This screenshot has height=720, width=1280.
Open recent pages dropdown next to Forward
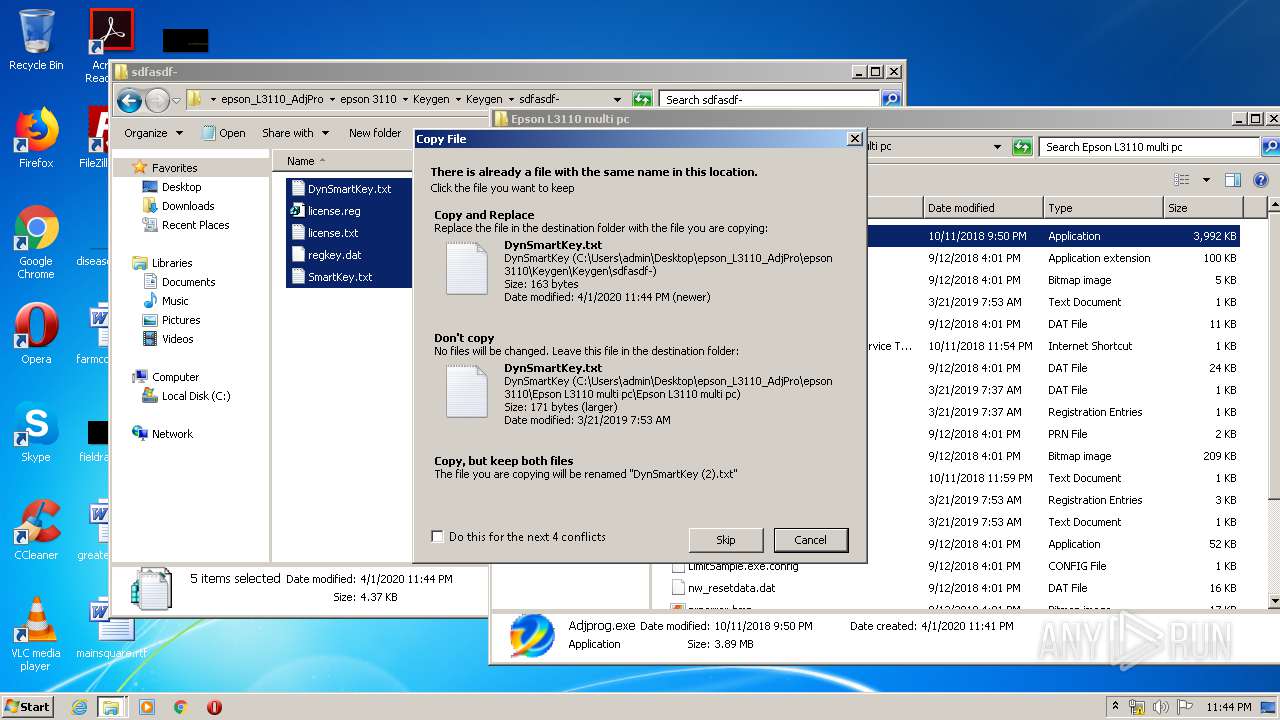pyautogui.click(x=176, y=100)
